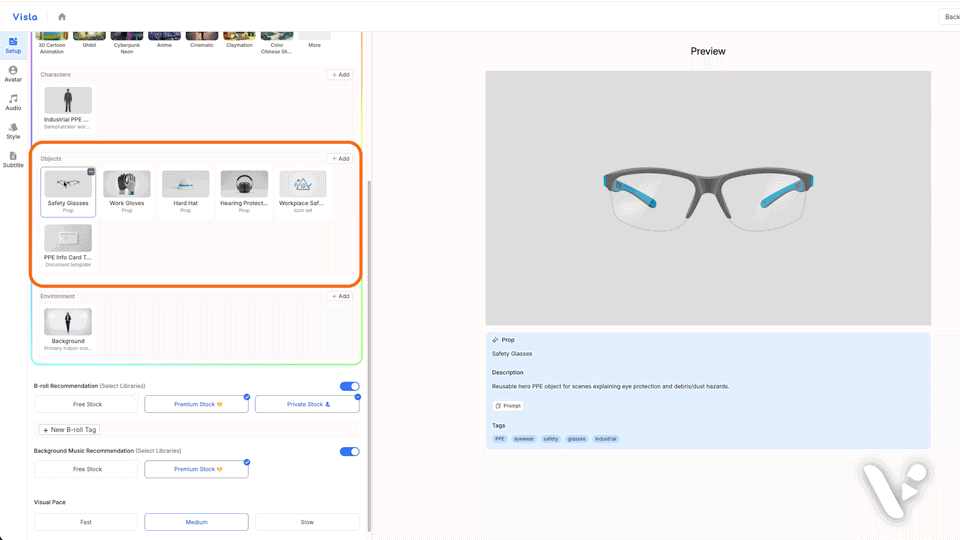This screenshot has height=540, width=960.
Task: Copy prompt using the Prompt button
Action: pyautogui.click(x=508, y=406)
